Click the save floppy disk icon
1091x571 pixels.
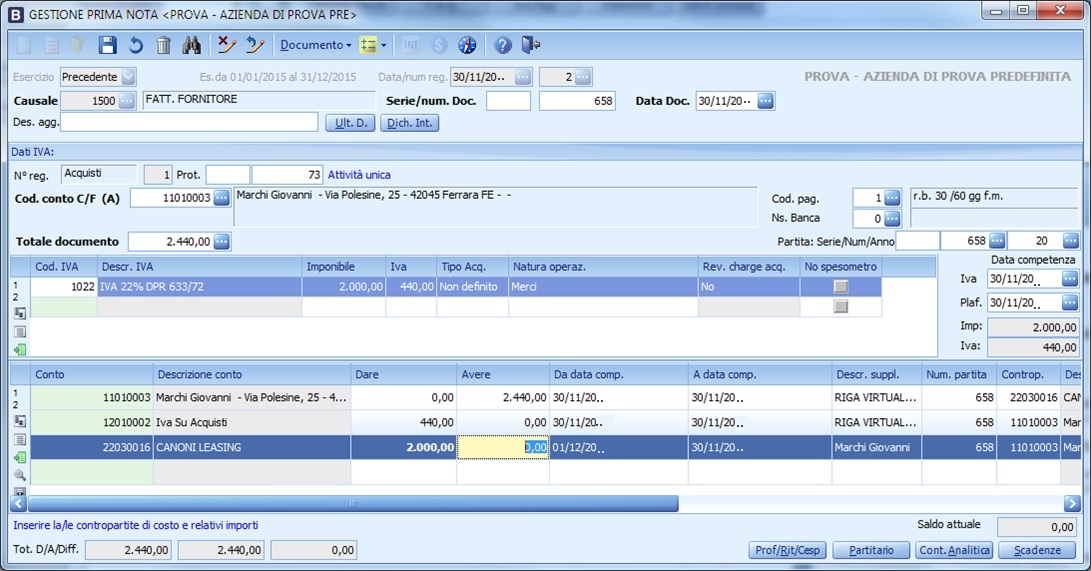(108, 45)
